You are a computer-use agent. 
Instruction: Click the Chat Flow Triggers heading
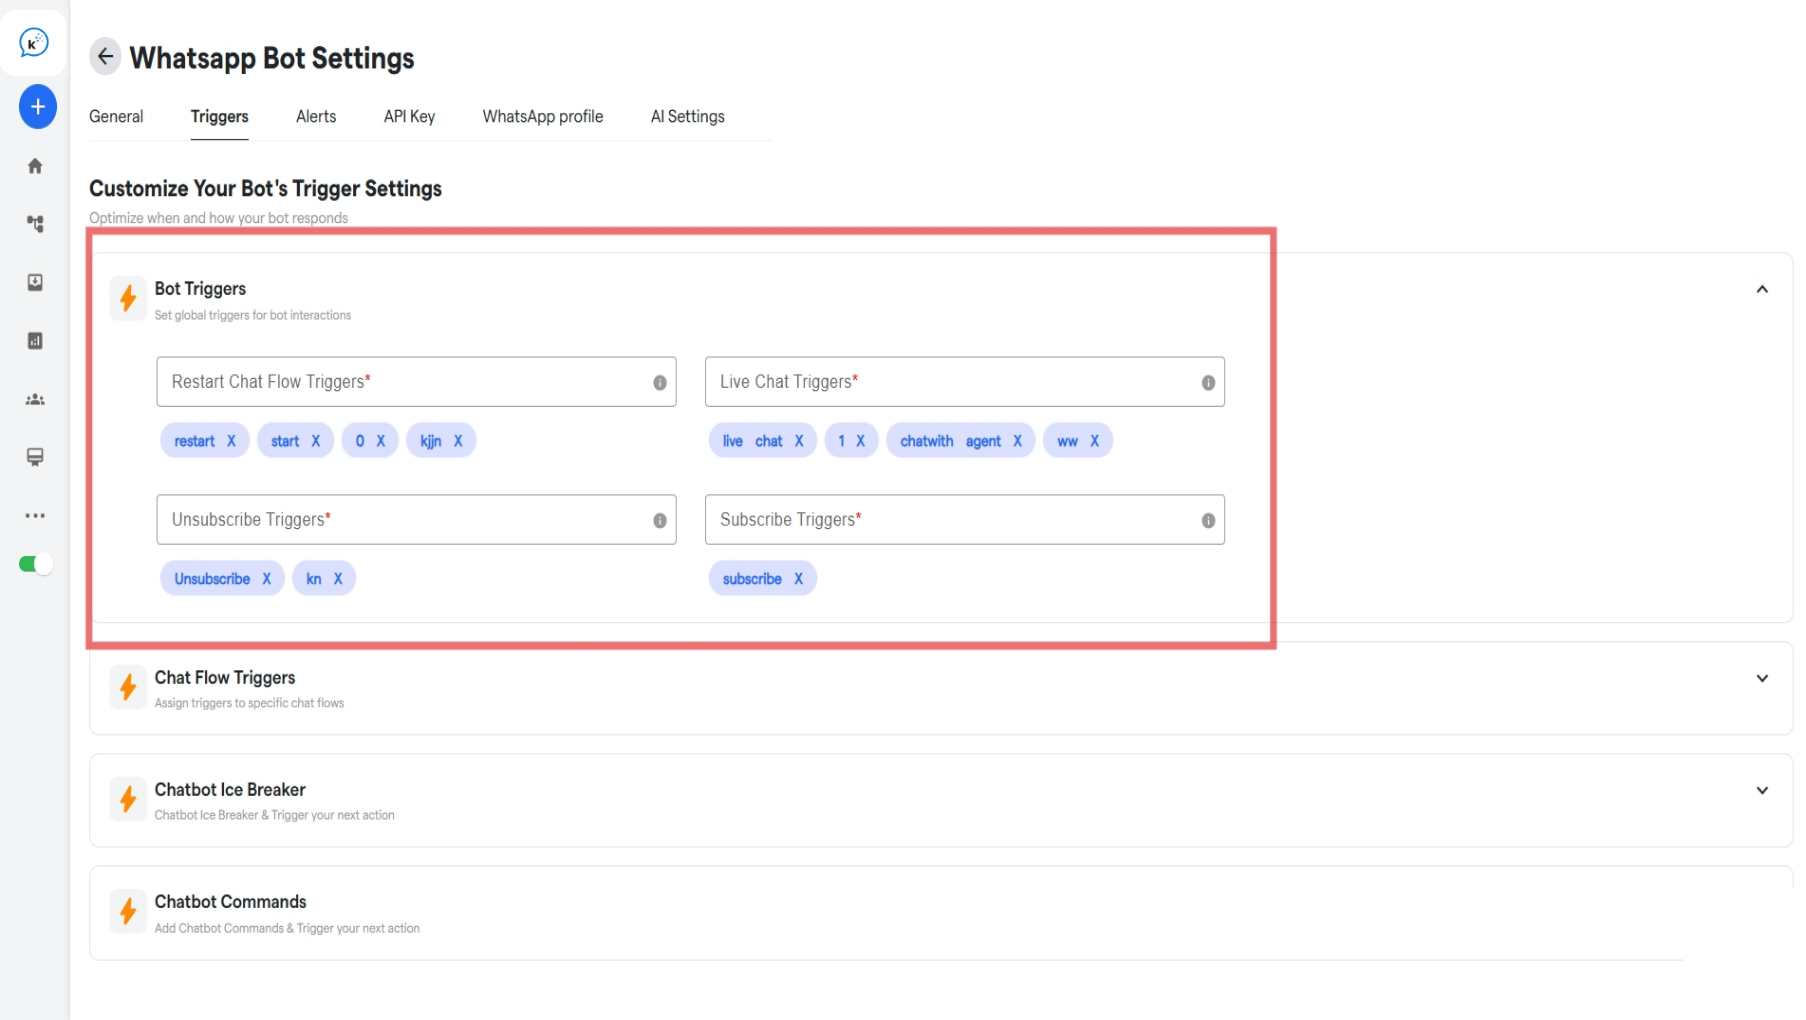pos(225,678)
